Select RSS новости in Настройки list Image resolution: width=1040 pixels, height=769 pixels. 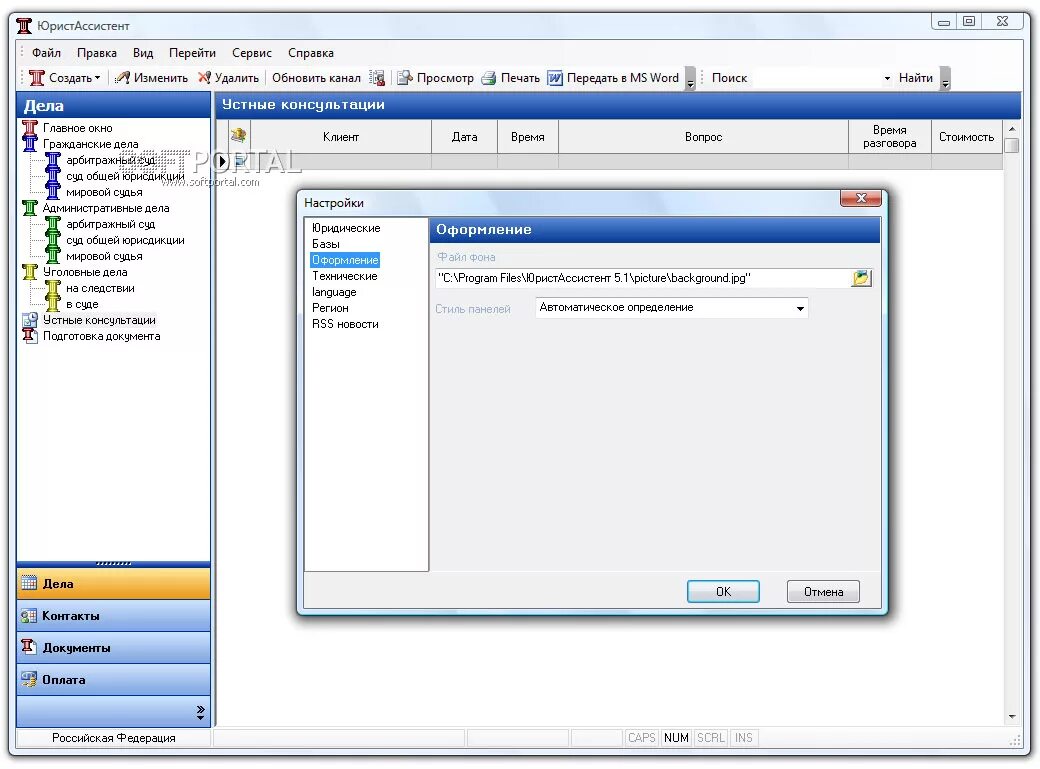click(346, 324)
